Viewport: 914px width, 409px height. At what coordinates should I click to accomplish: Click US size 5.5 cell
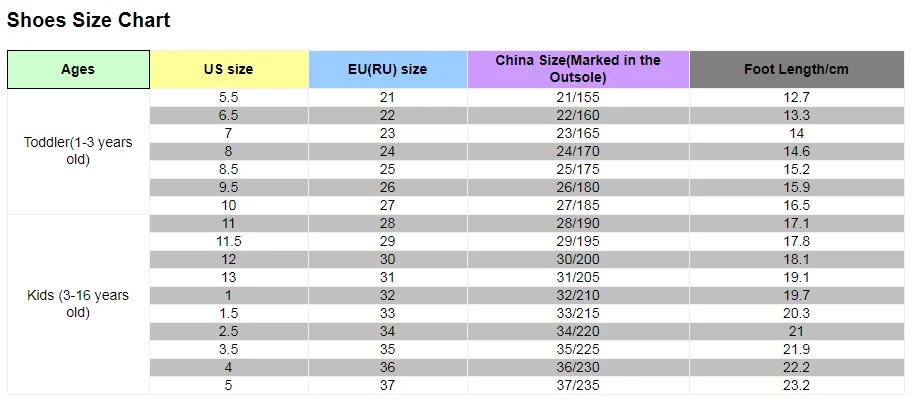pyautogui.click(x=229, y=98)
